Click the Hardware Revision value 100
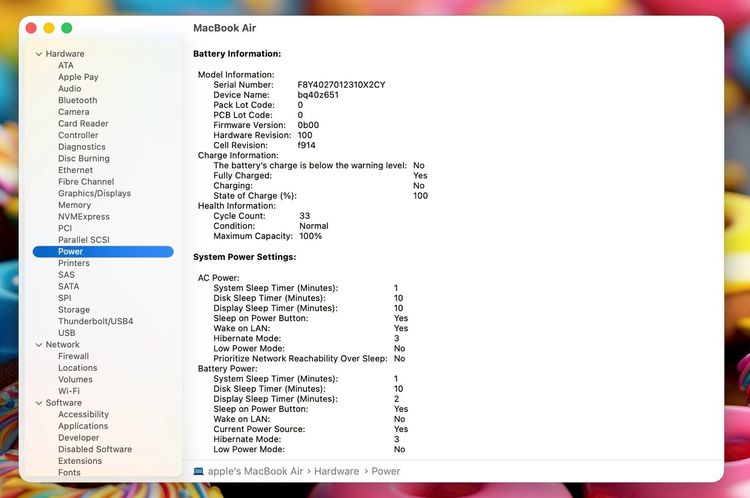Screen dimensions: 750x498 (305, 135)
